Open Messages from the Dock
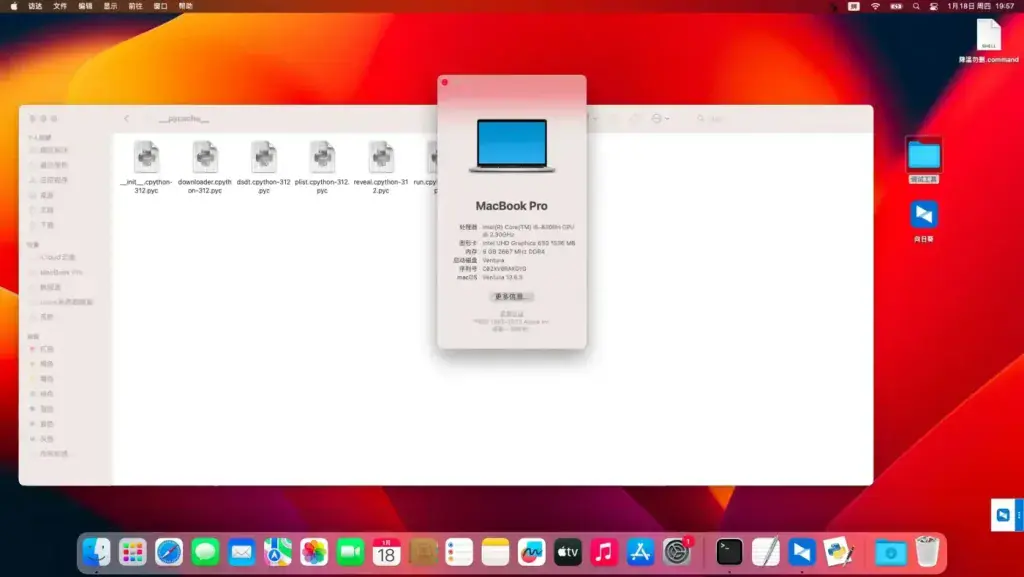1024x577 pixels. (x=205, y=553)
